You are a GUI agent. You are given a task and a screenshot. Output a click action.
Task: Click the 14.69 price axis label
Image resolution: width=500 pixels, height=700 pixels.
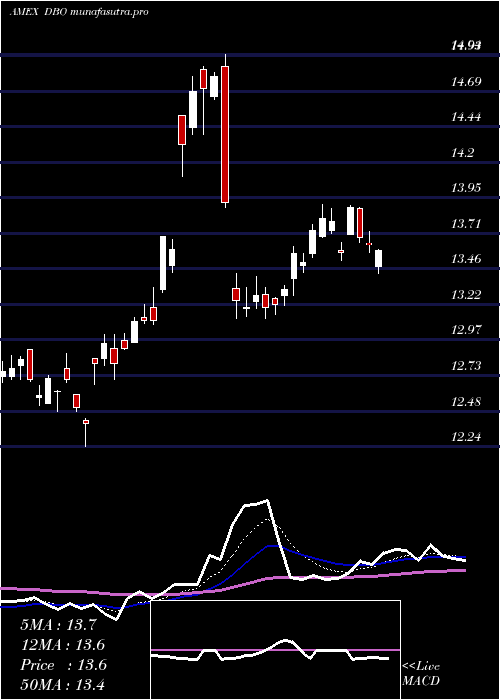pyautogui.click(x=466, y=82)
